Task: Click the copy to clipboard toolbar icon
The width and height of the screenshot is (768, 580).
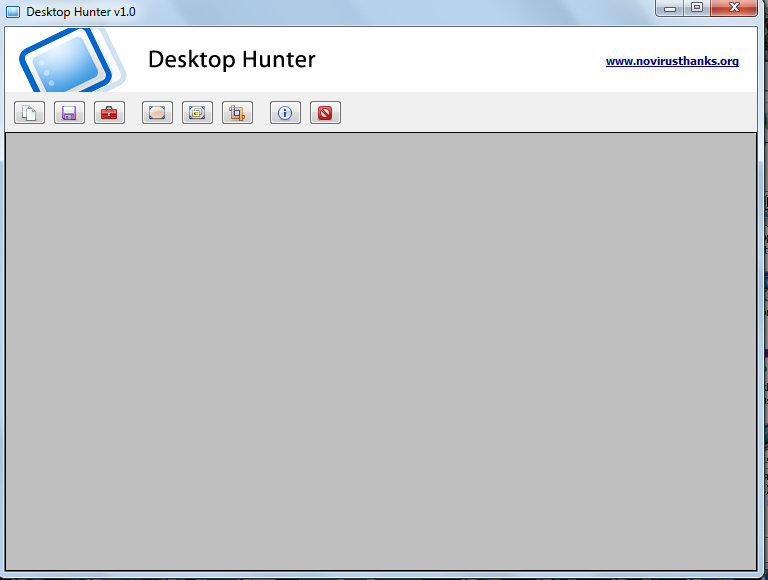Action: click(x=29, y=113)
